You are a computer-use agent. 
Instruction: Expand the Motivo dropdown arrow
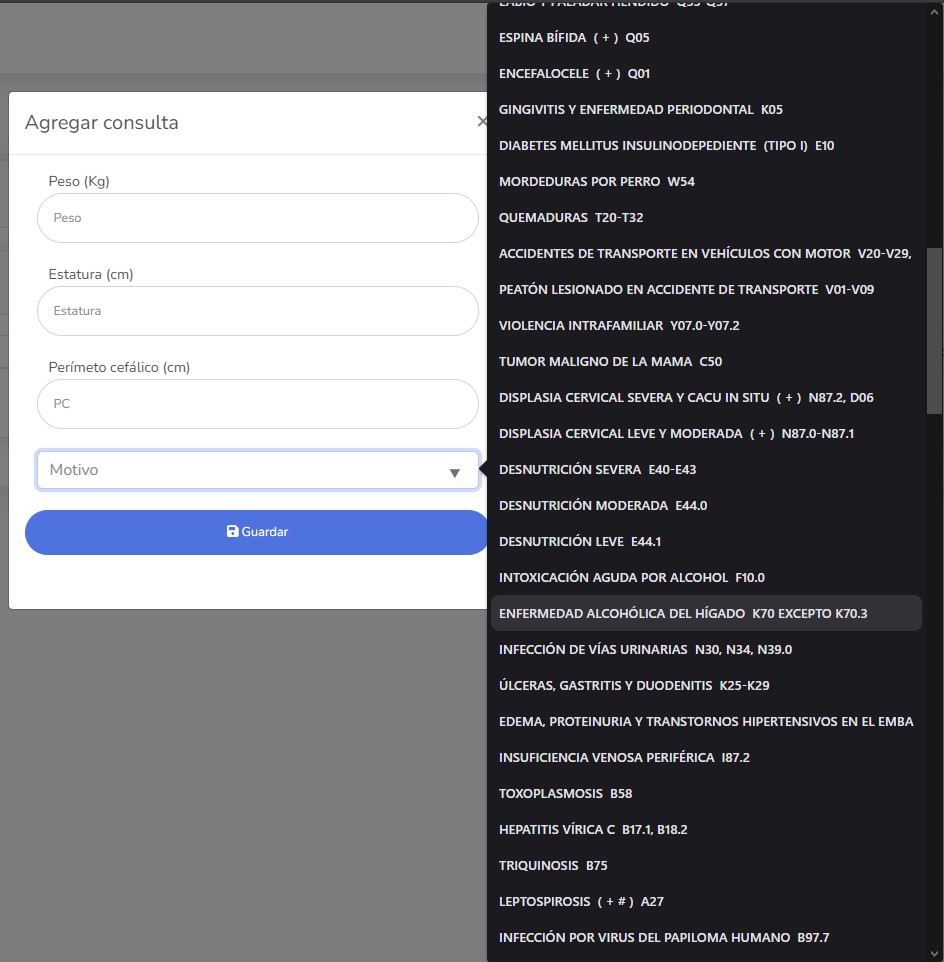click(x=454, y=472)
